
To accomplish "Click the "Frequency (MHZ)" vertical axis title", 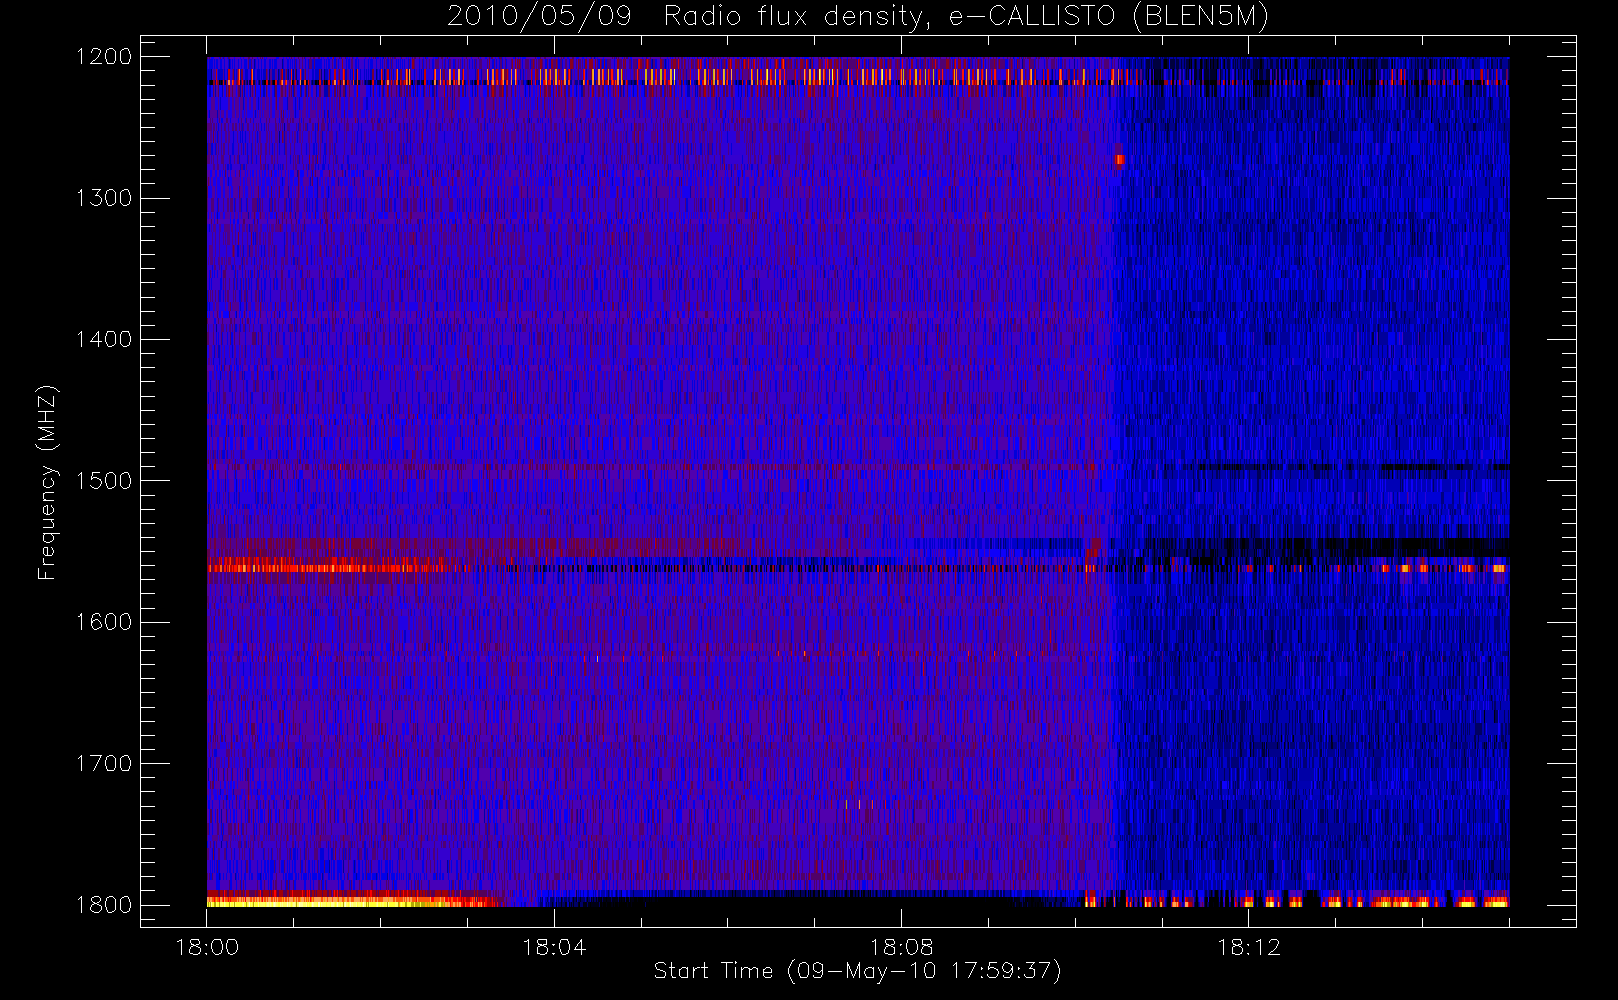I will point(47,482).
